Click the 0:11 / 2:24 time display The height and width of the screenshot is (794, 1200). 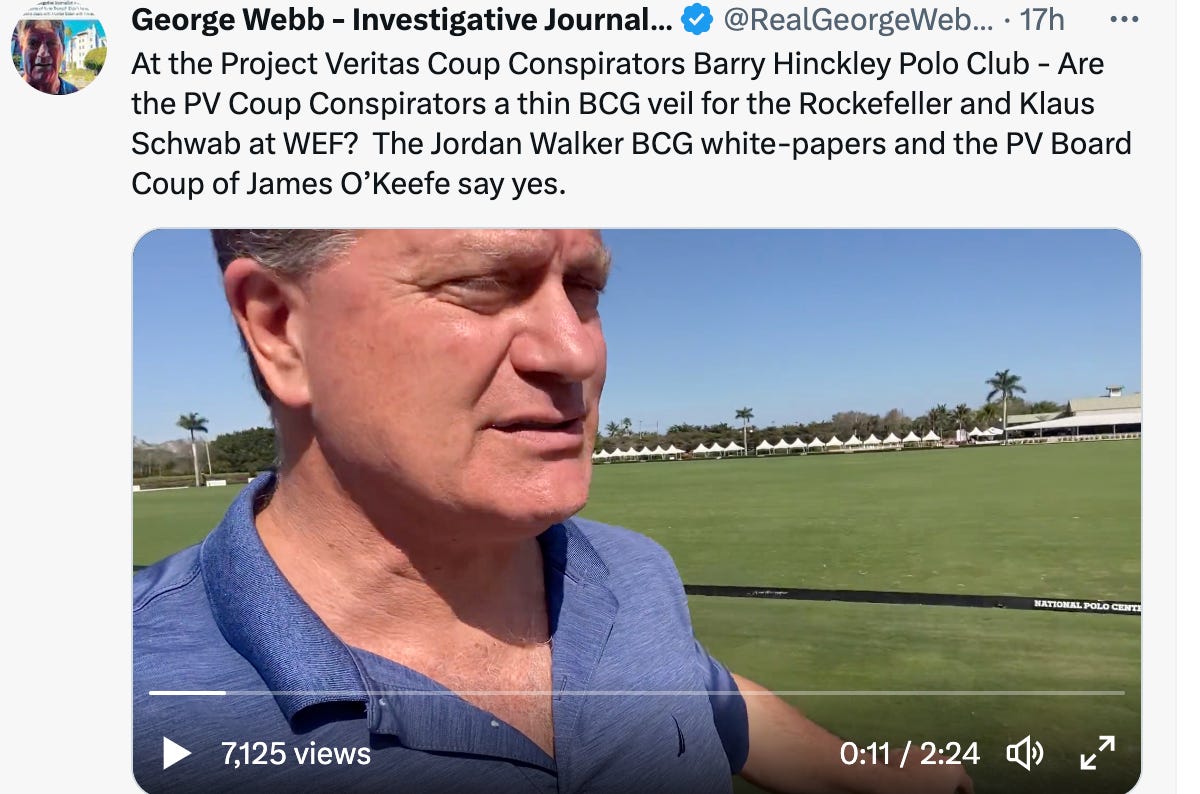pos(910,753)
